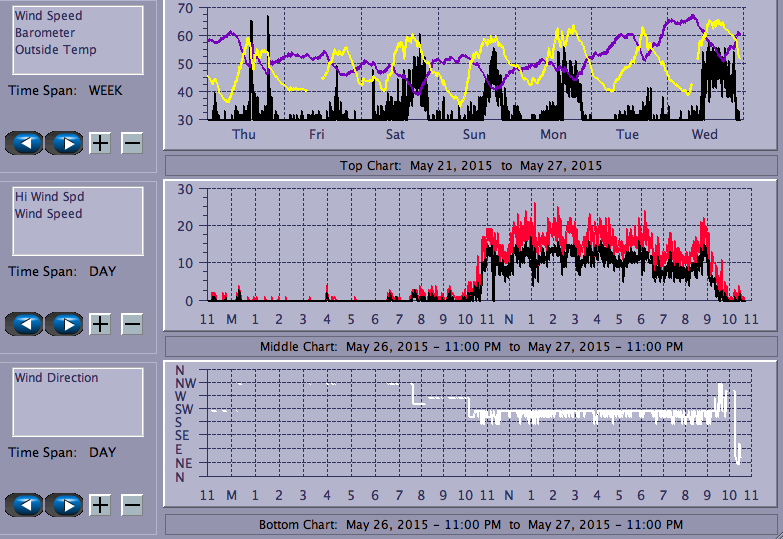
Task: Advance the middle chart forward one day
Action: click(x=64, y=323)
